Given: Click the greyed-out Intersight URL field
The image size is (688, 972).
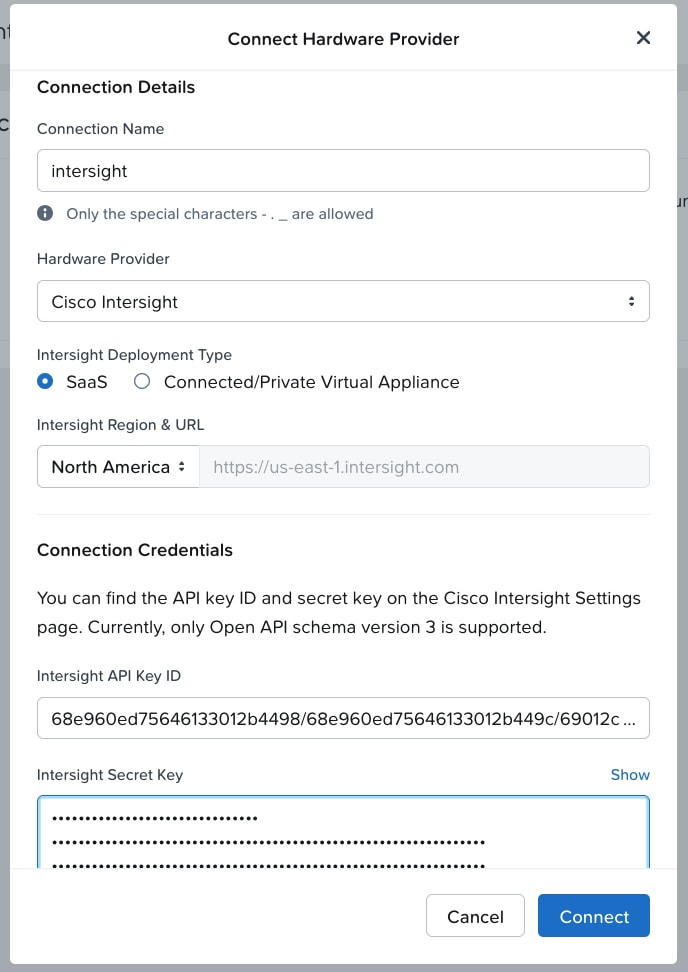Looking at the screenshot, I should click(424, 466).
